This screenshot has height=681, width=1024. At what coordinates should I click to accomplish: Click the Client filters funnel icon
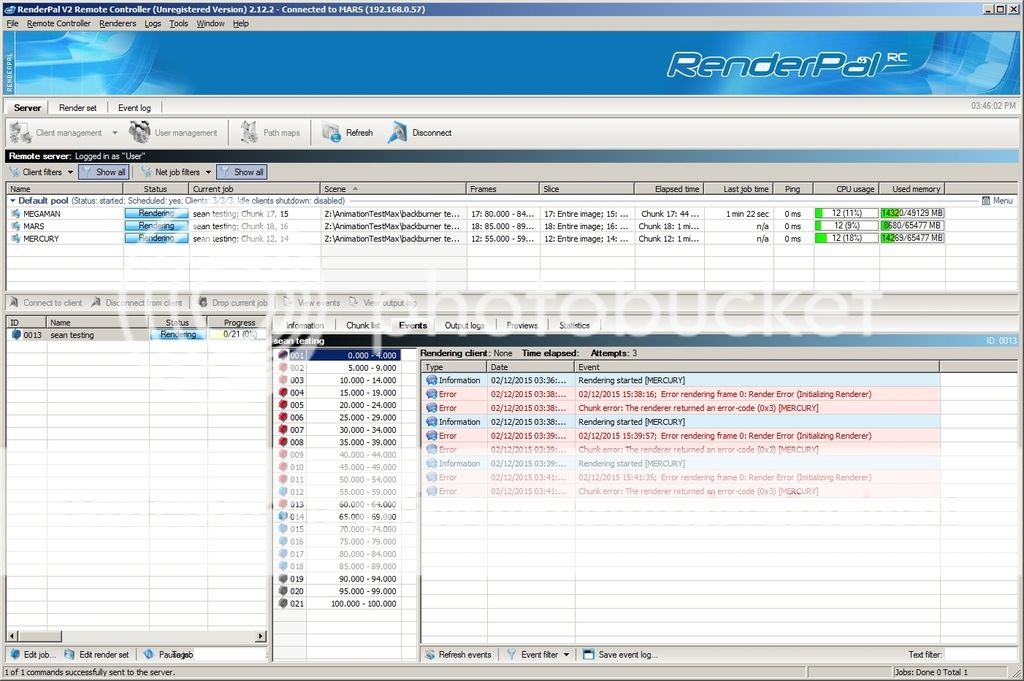(x=14, y=172)
